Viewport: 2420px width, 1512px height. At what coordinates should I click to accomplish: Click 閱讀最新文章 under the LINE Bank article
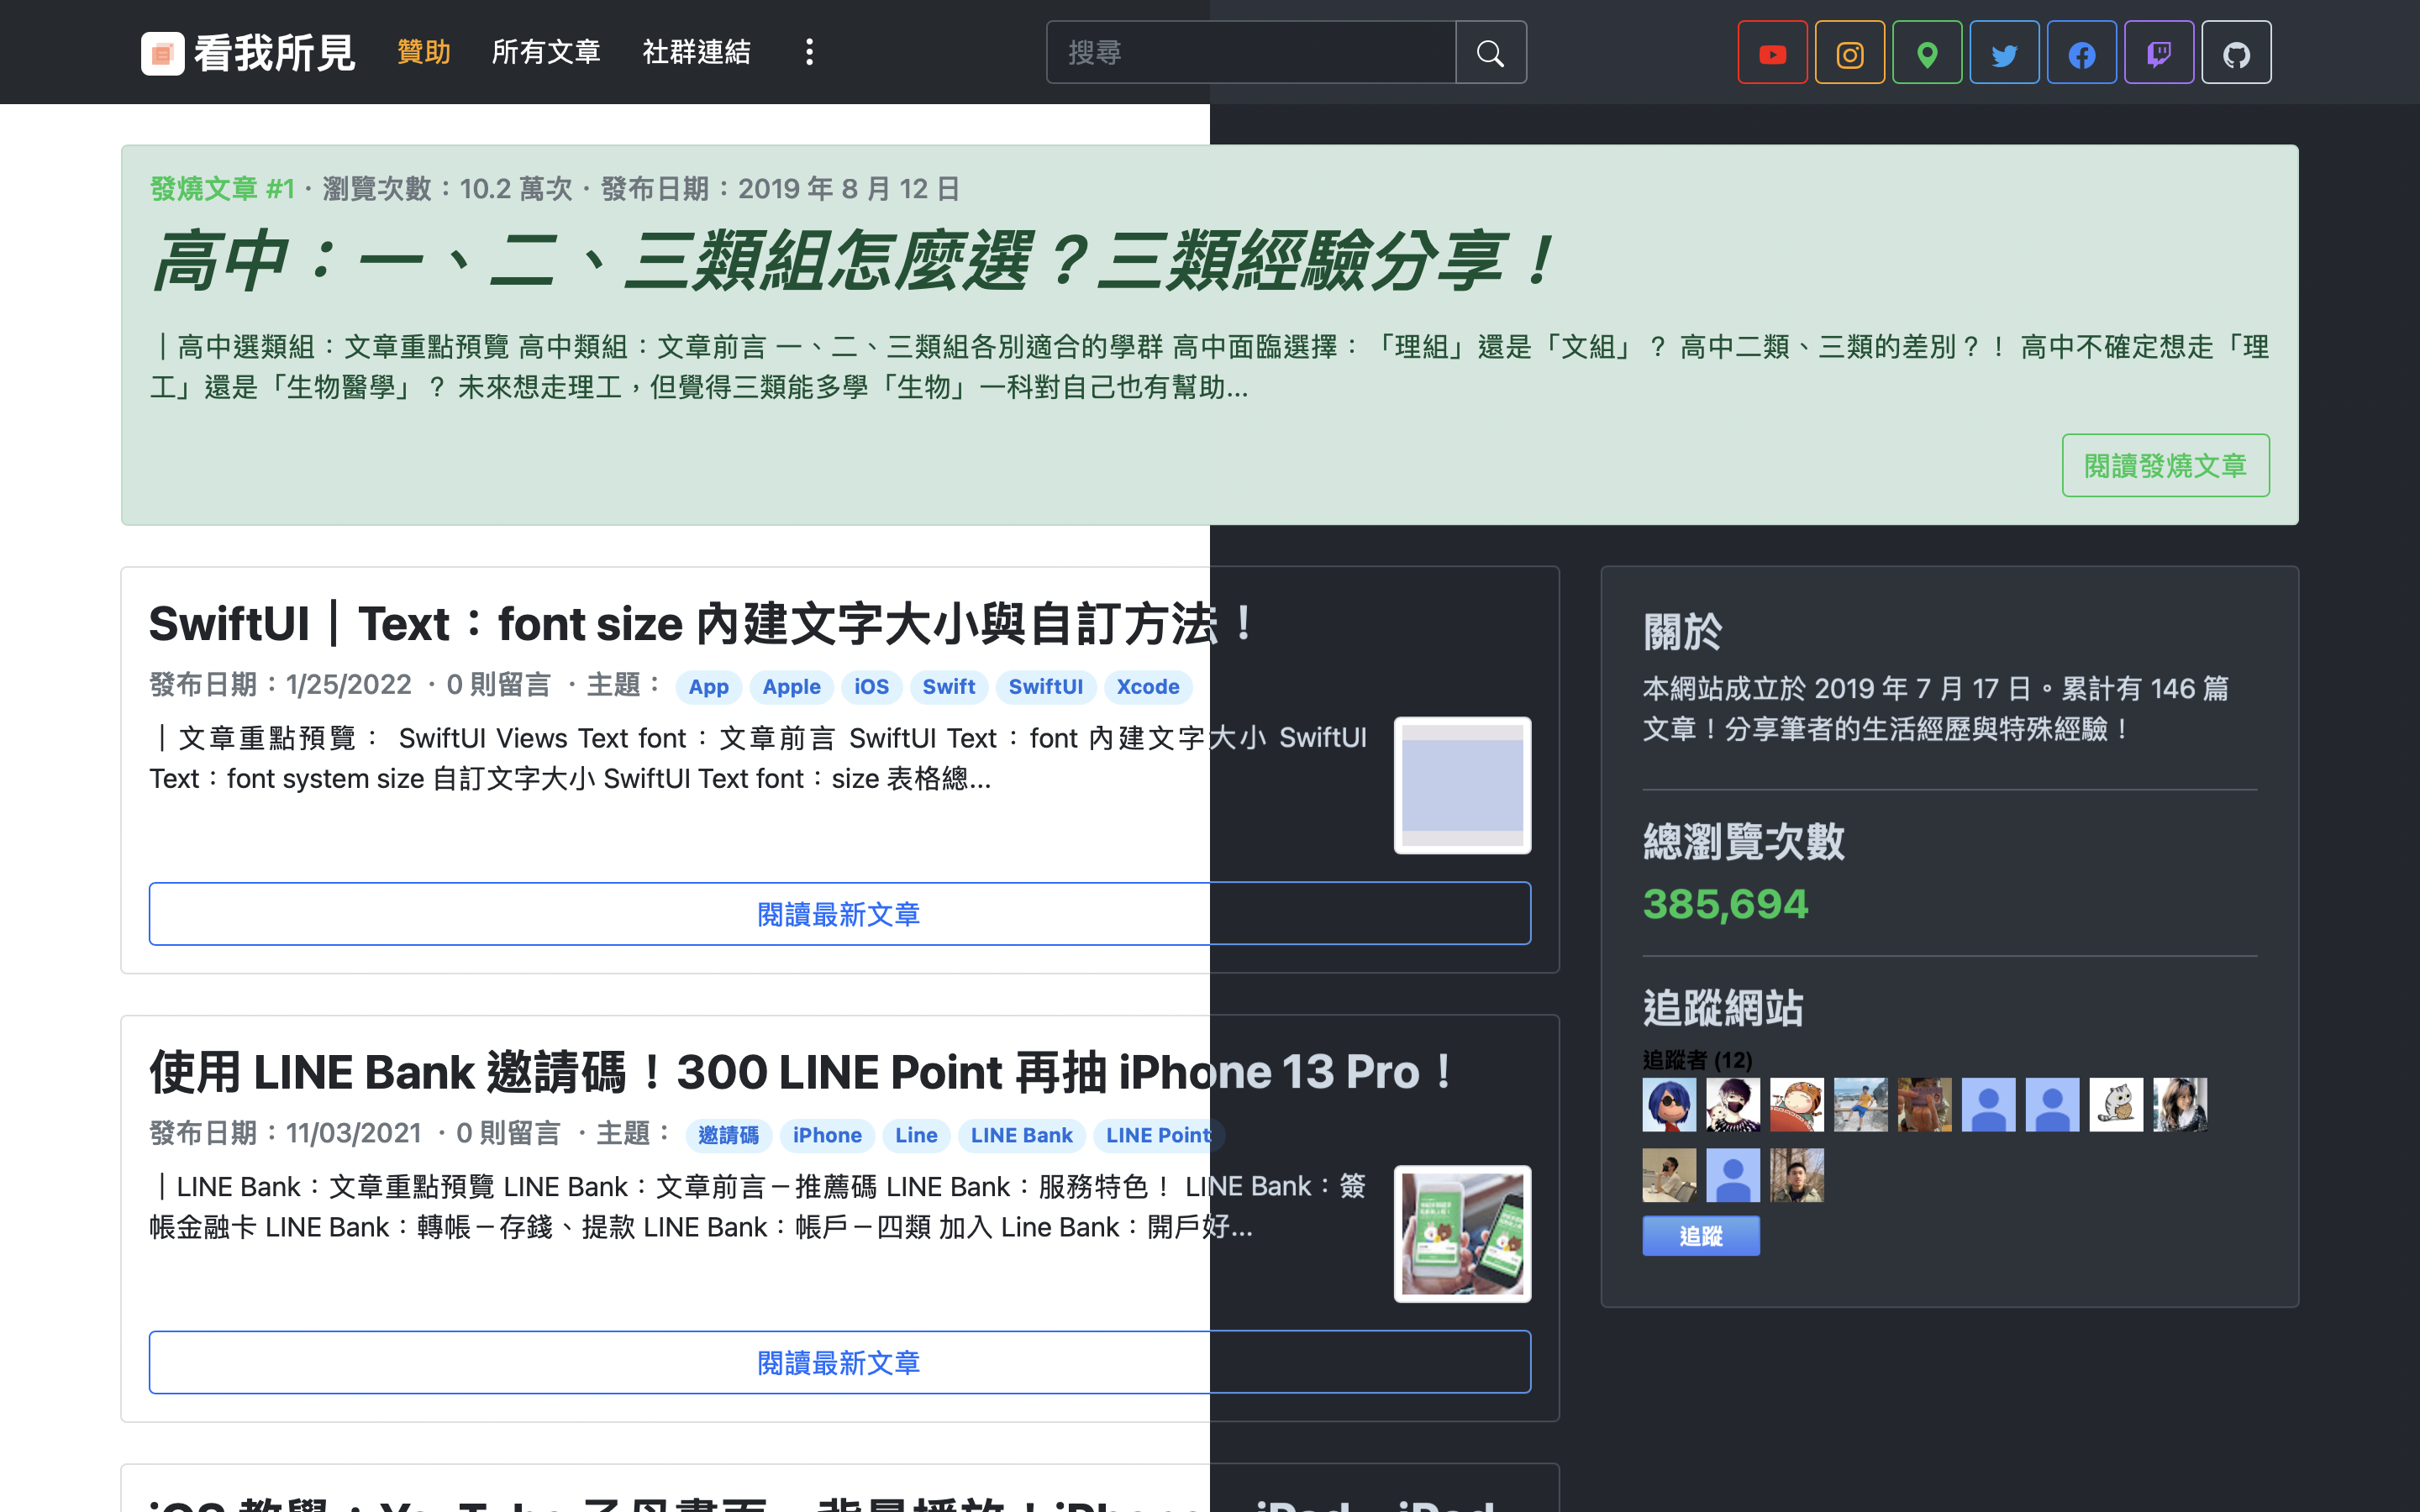pos(839,1362)
